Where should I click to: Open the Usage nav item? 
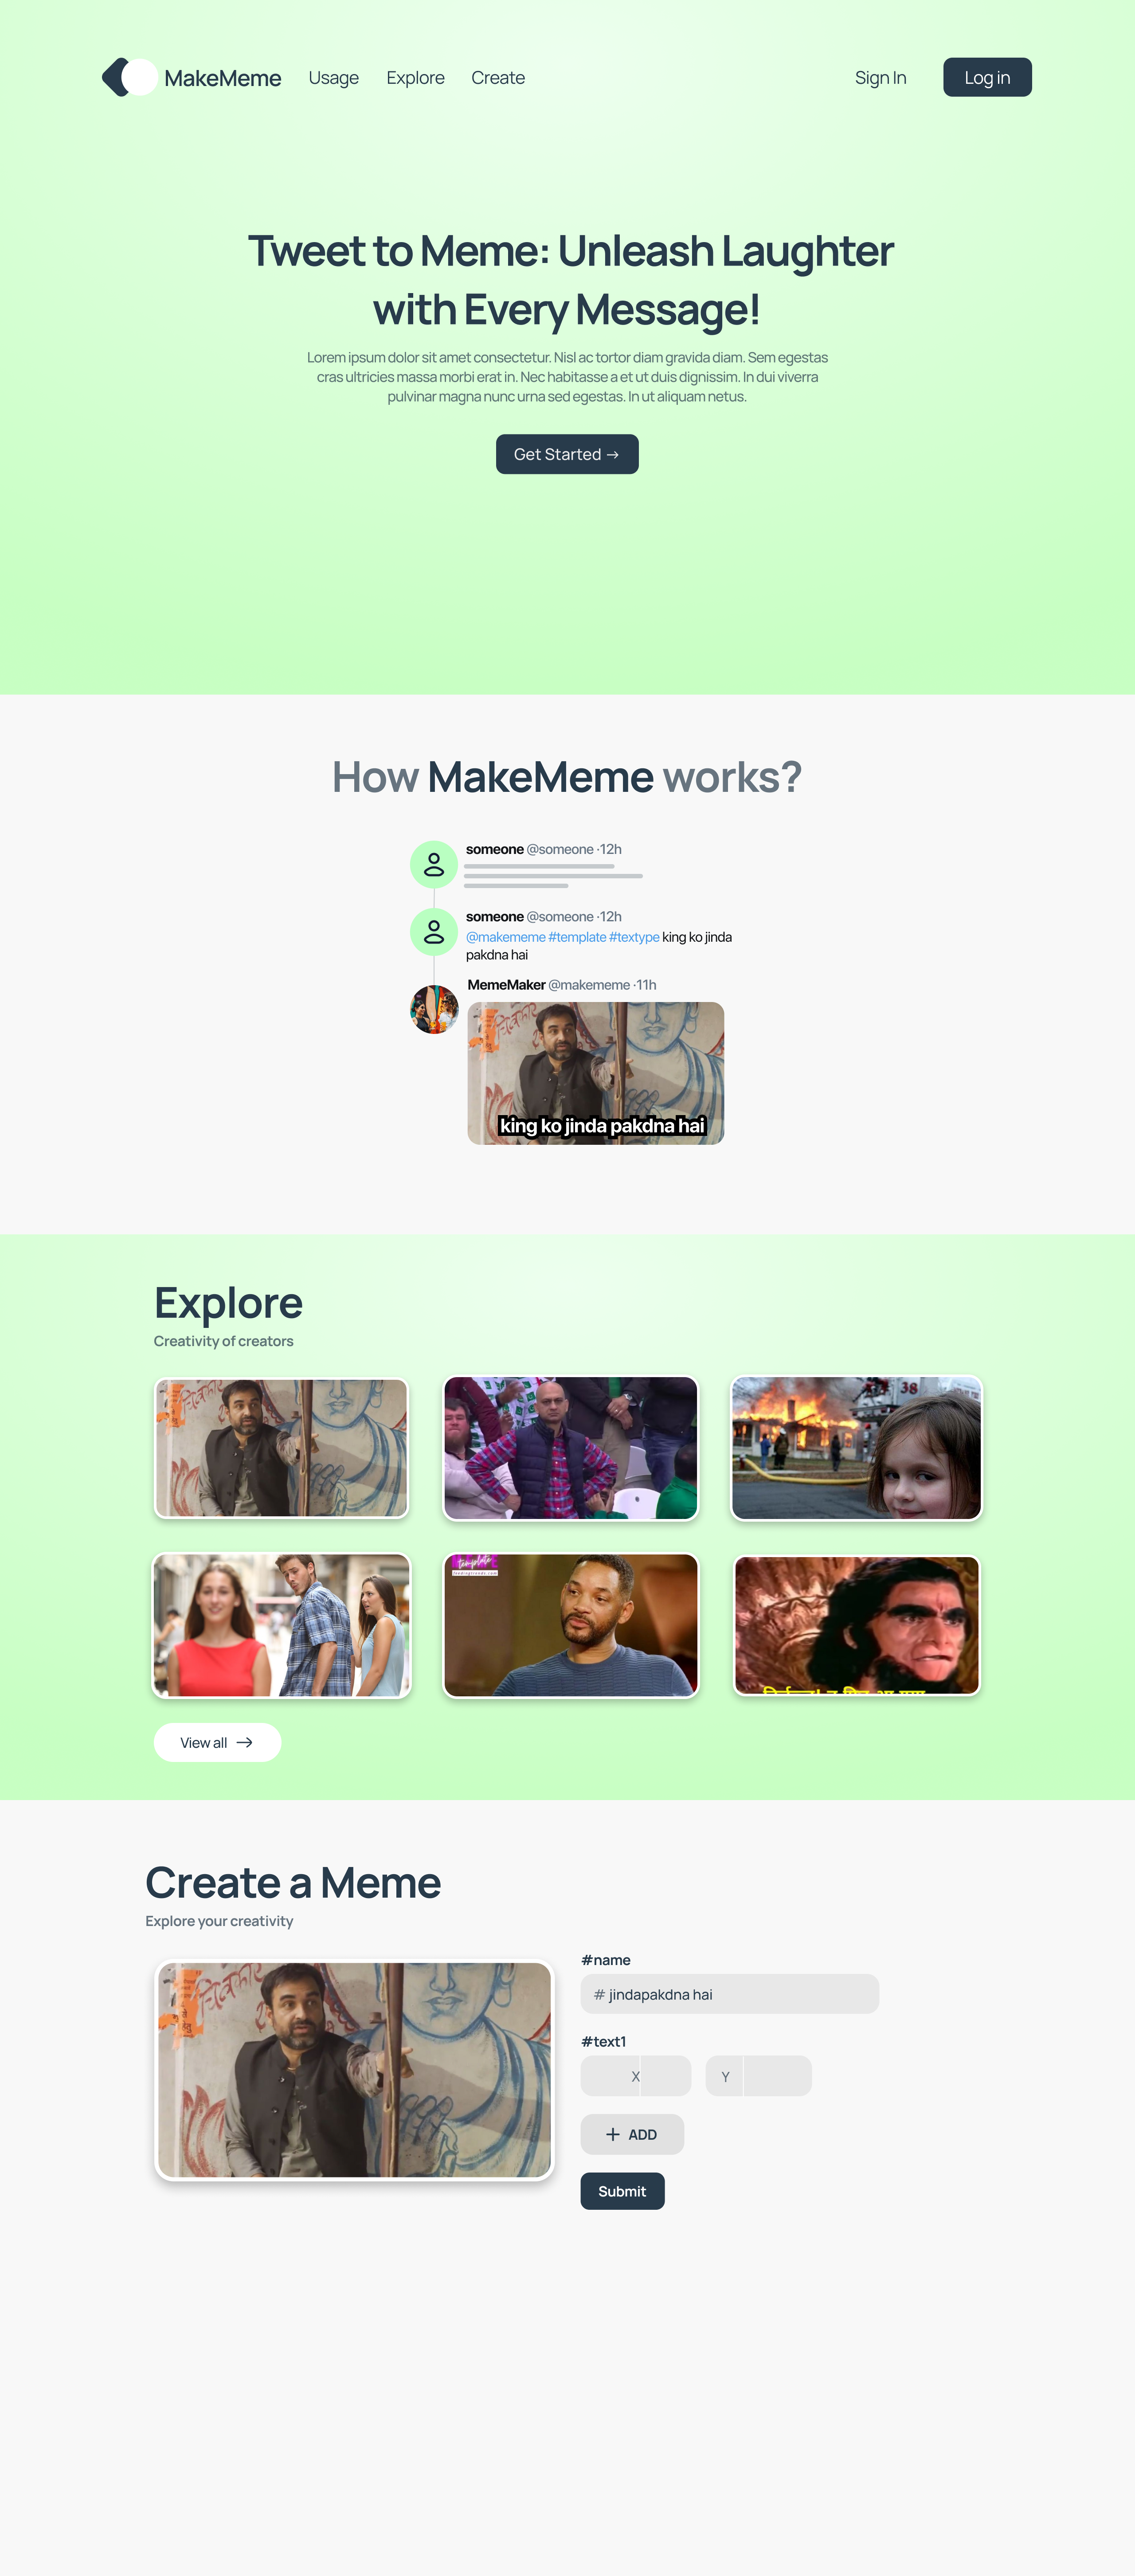tap(334, 78)
